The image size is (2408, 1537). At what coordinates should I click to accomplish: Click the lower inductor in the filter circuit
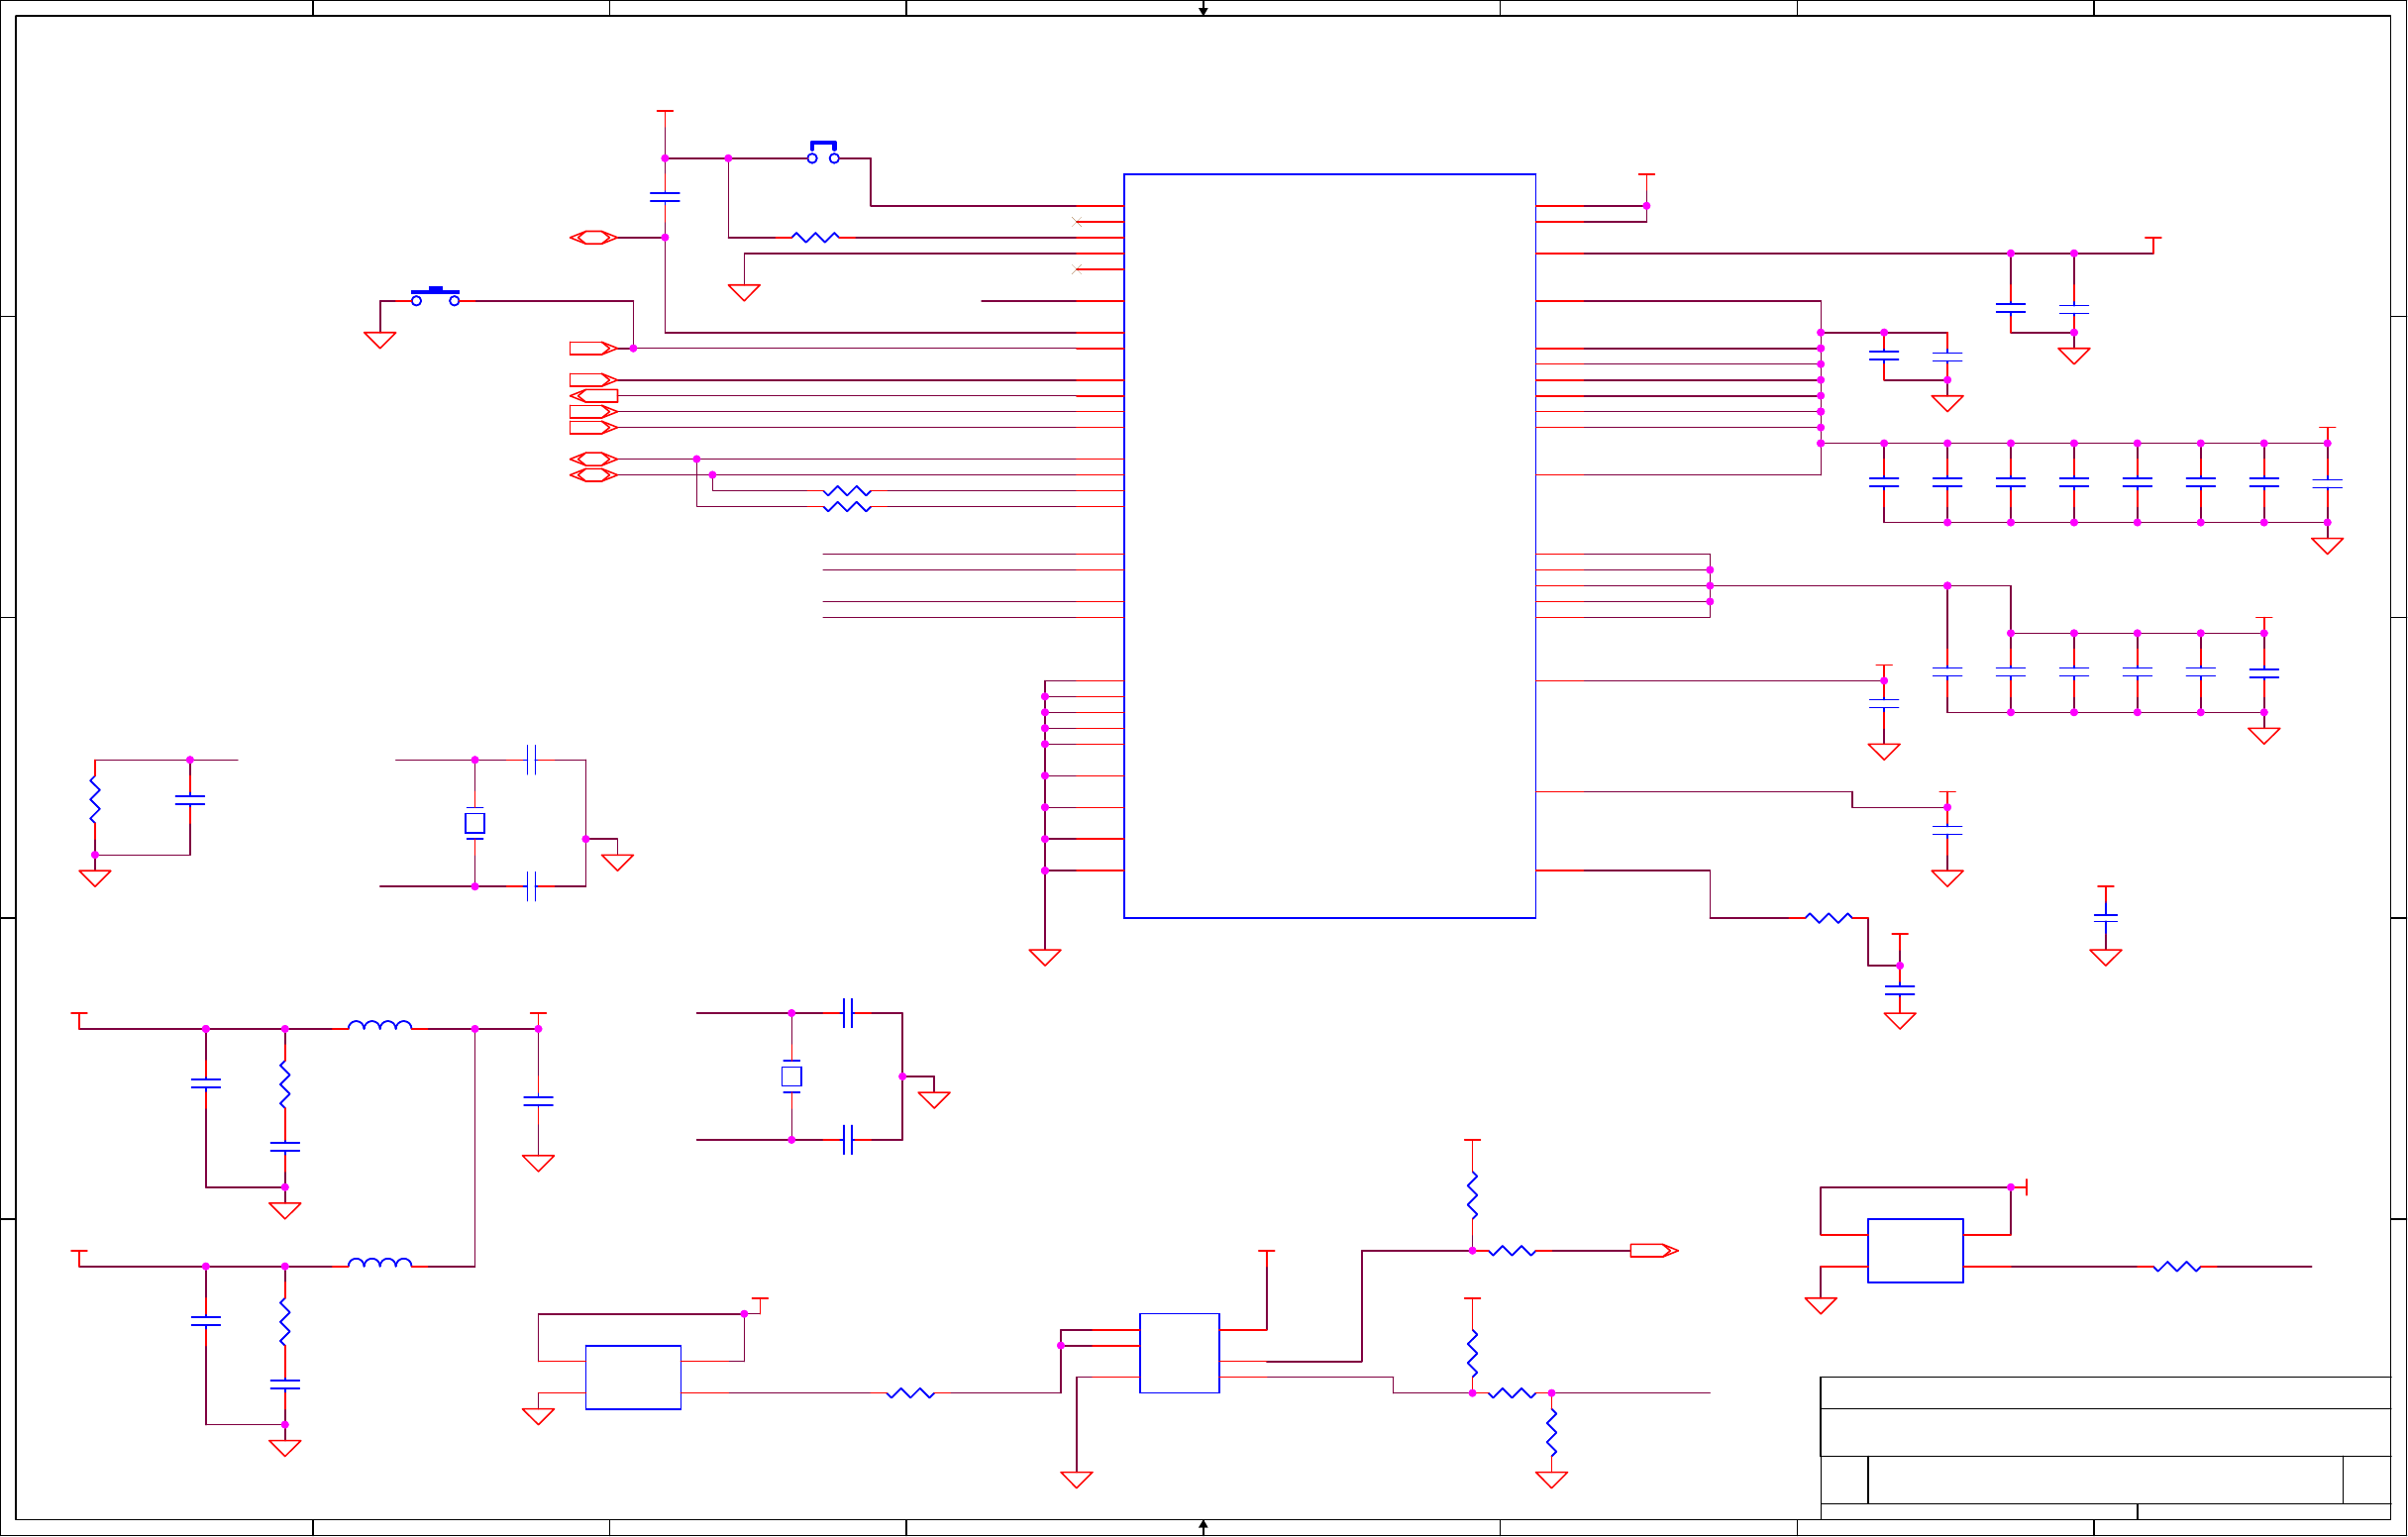click(x=379, y=1263)
